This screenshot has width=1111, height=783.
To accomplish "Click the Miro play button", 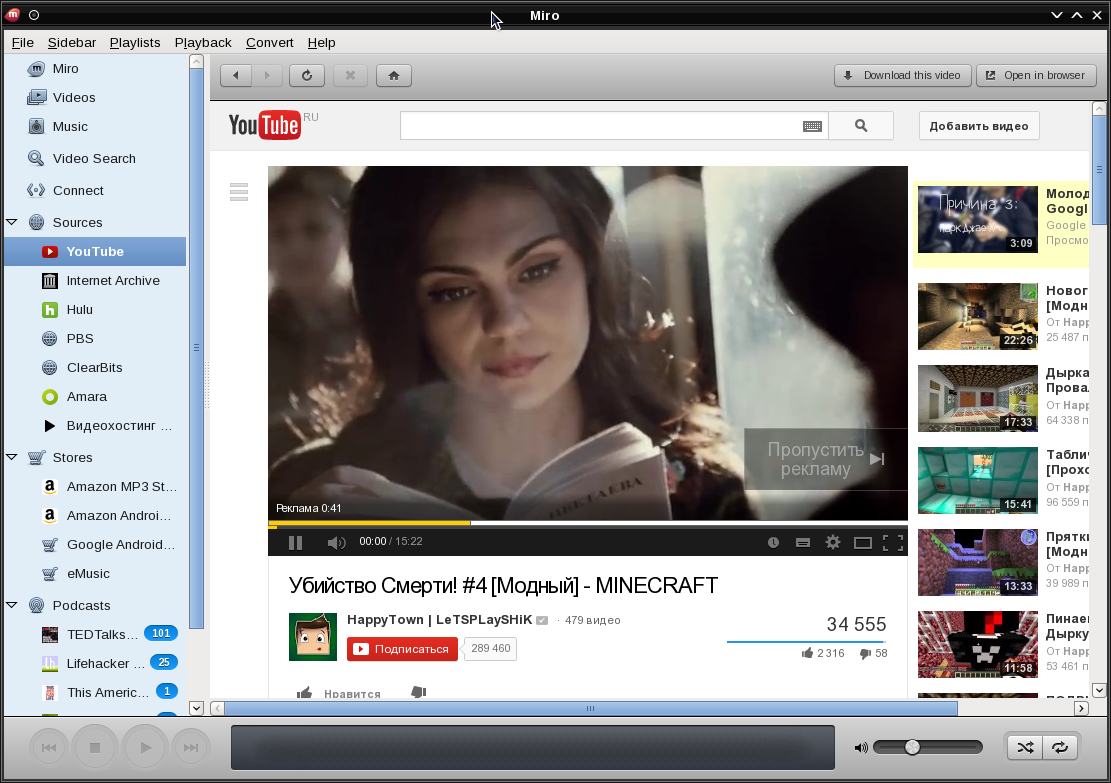I will click(x=145, y=748).
